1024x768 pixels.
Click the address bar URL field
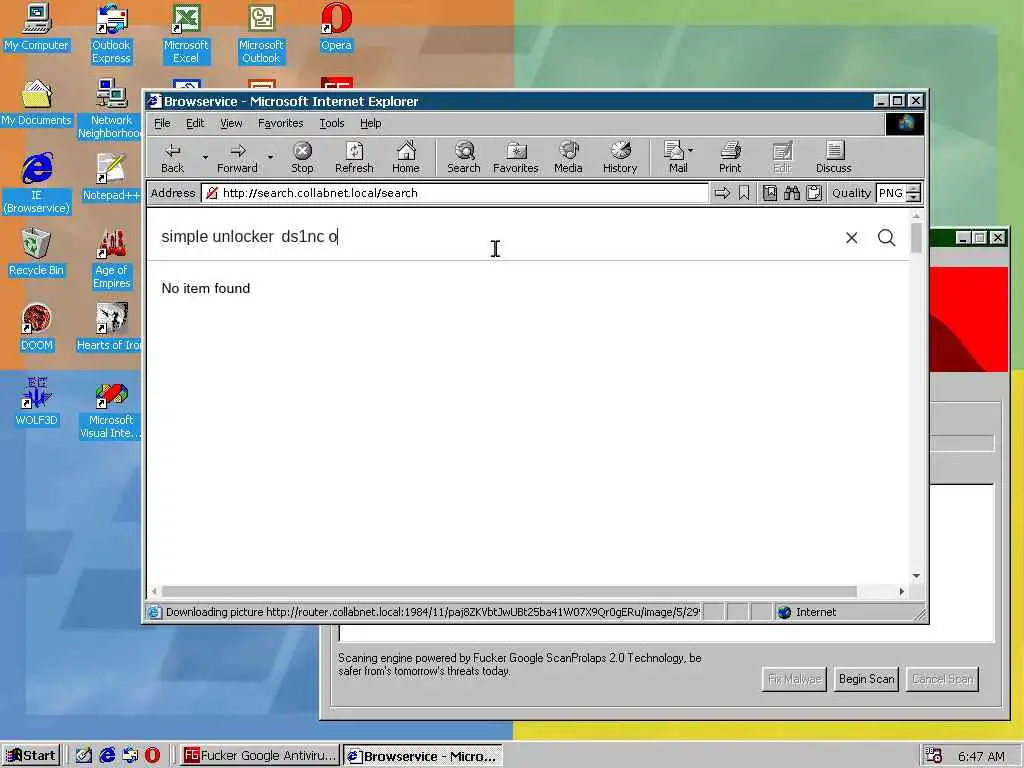(455, 193)
